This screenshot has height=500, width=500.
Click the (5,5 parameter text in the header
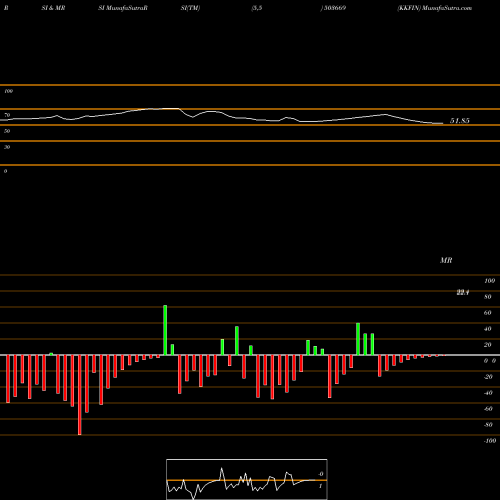pyautogui.click(x=257, y=8)
